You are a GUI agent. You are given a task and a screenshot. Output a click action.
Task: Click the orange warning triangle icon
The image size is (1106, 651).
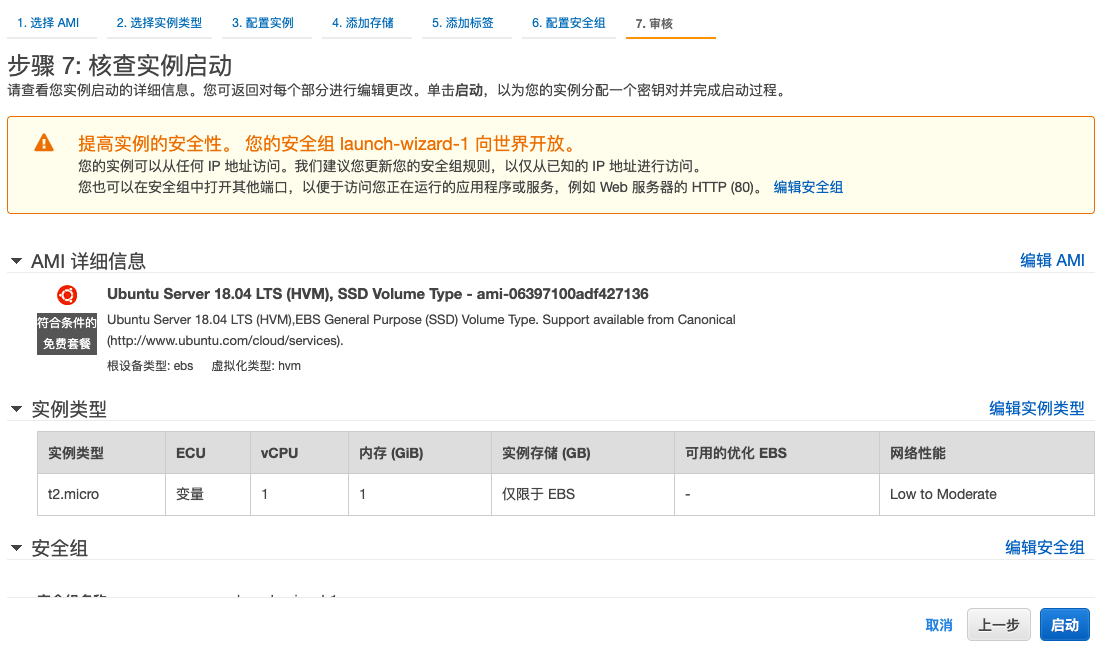[x=44, y=143]
